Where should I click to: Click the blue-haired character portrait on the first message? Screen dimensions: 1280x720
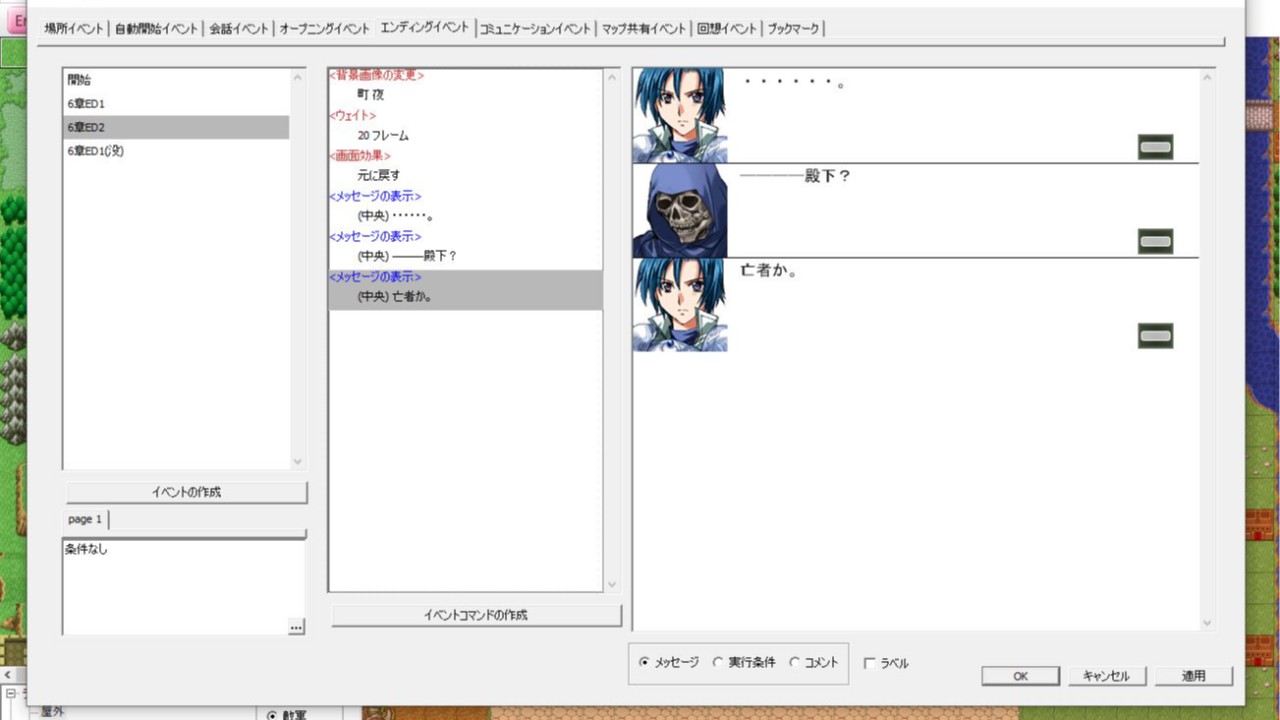[680, 112]
